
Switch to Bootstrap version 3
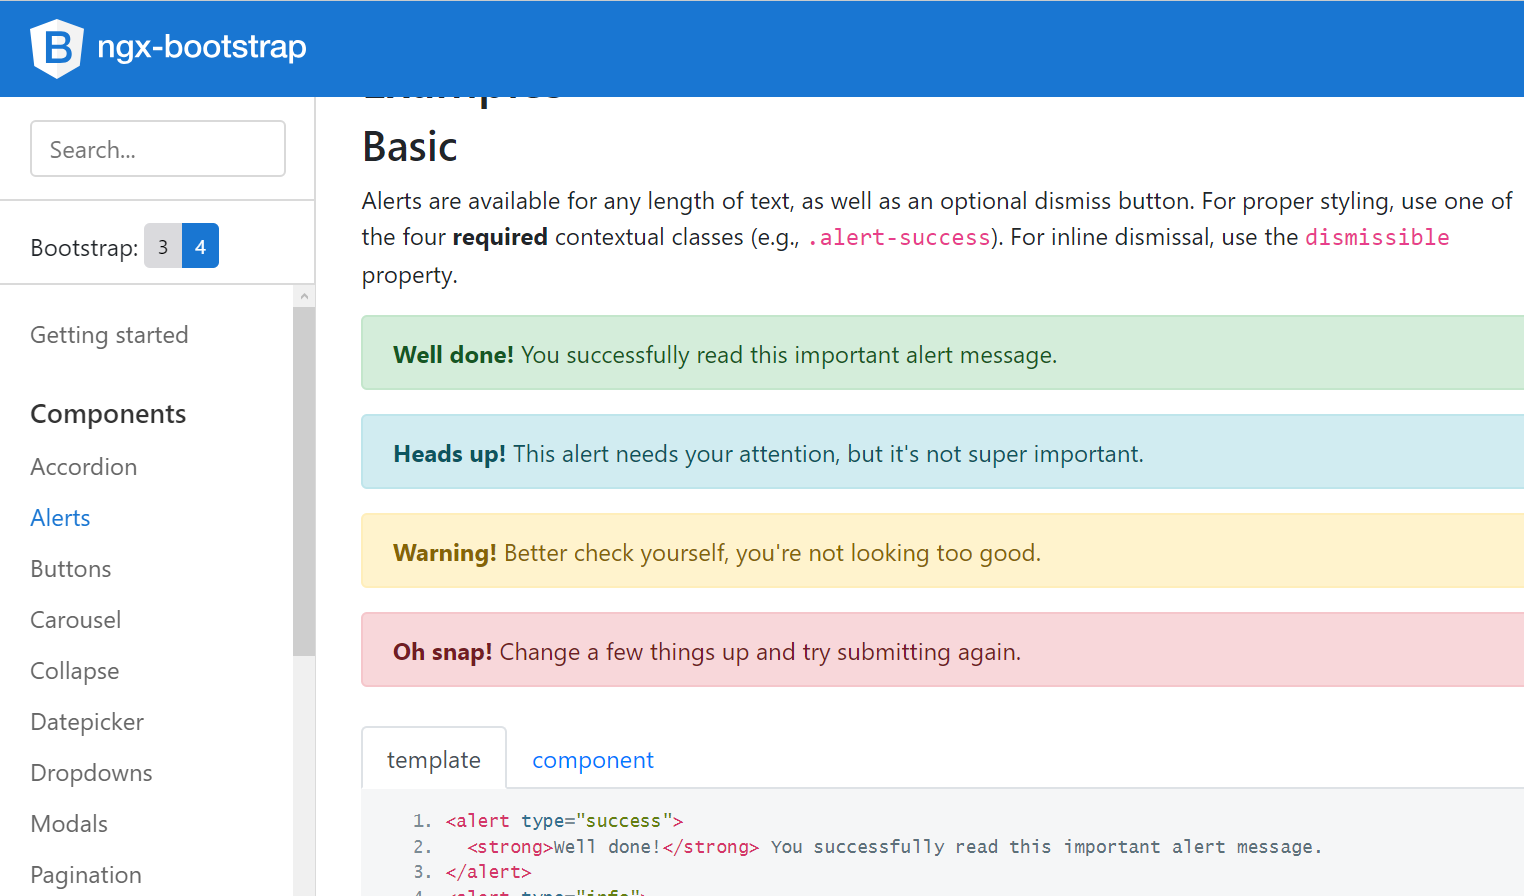(163, 246)
